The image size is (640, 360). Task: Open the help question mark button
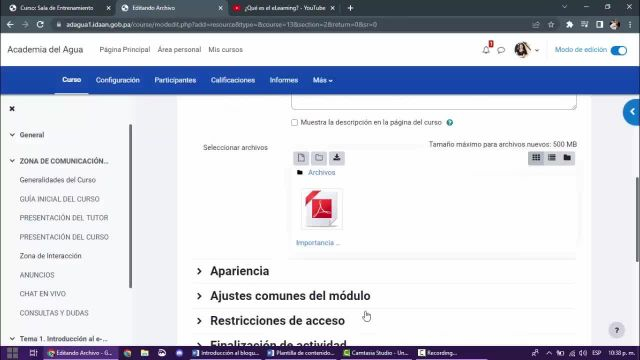tap(617, 330)
